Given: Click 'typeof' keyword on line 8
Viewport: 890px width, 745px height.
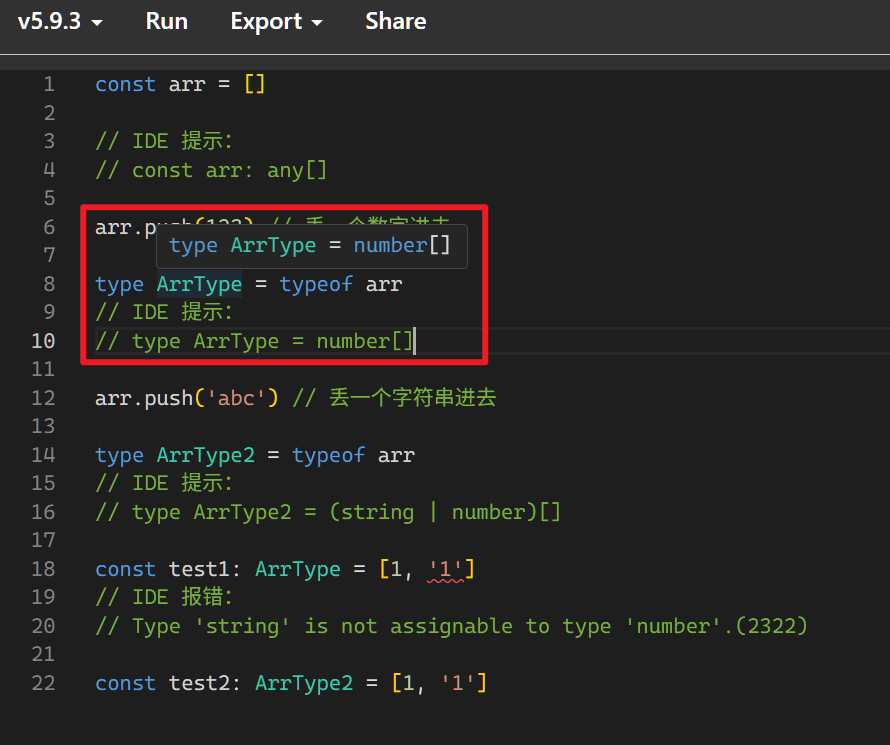Looking at the screenshot, I should pos(316,284).
